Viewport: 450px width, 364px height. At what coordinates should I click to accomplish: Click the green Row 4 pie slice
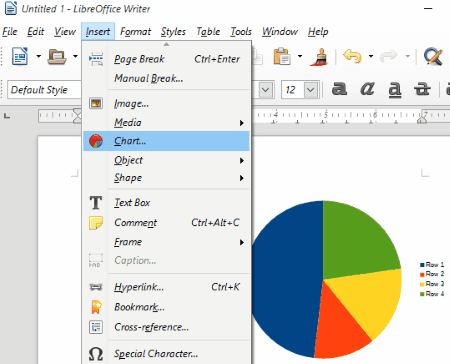point(357,243)
